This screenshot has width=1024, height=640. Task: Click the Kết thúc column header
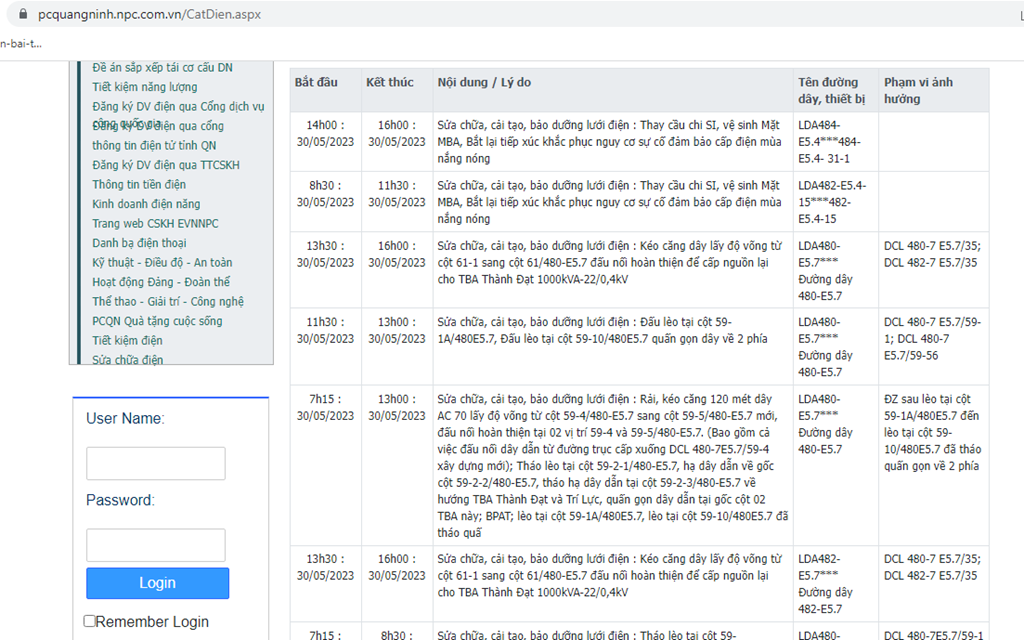[x=389, y=82]
